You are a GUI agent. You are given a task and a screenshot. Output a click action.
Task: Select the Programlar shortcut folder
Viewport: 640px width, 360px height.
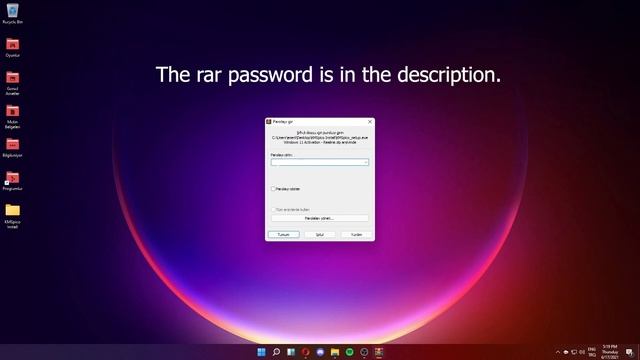tap(13, 181)
